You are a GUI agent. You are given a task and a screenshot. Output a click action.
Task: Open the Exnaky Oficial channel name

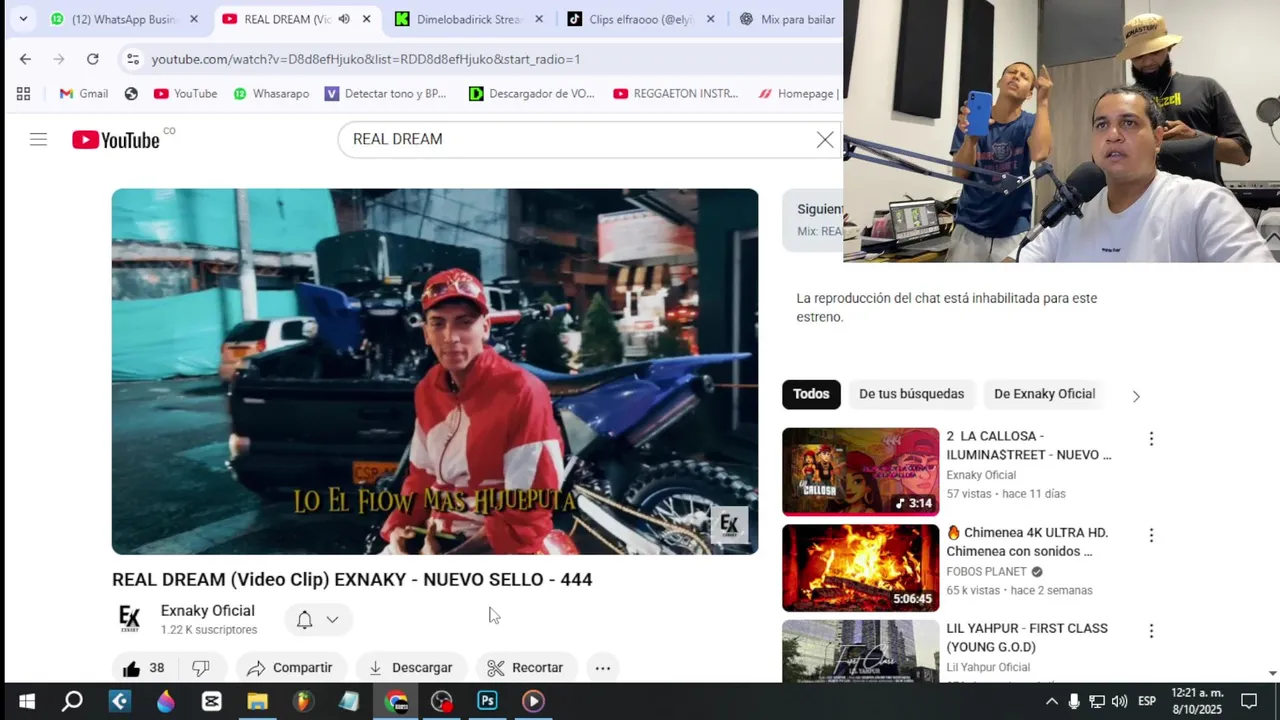tap(208, 611)
